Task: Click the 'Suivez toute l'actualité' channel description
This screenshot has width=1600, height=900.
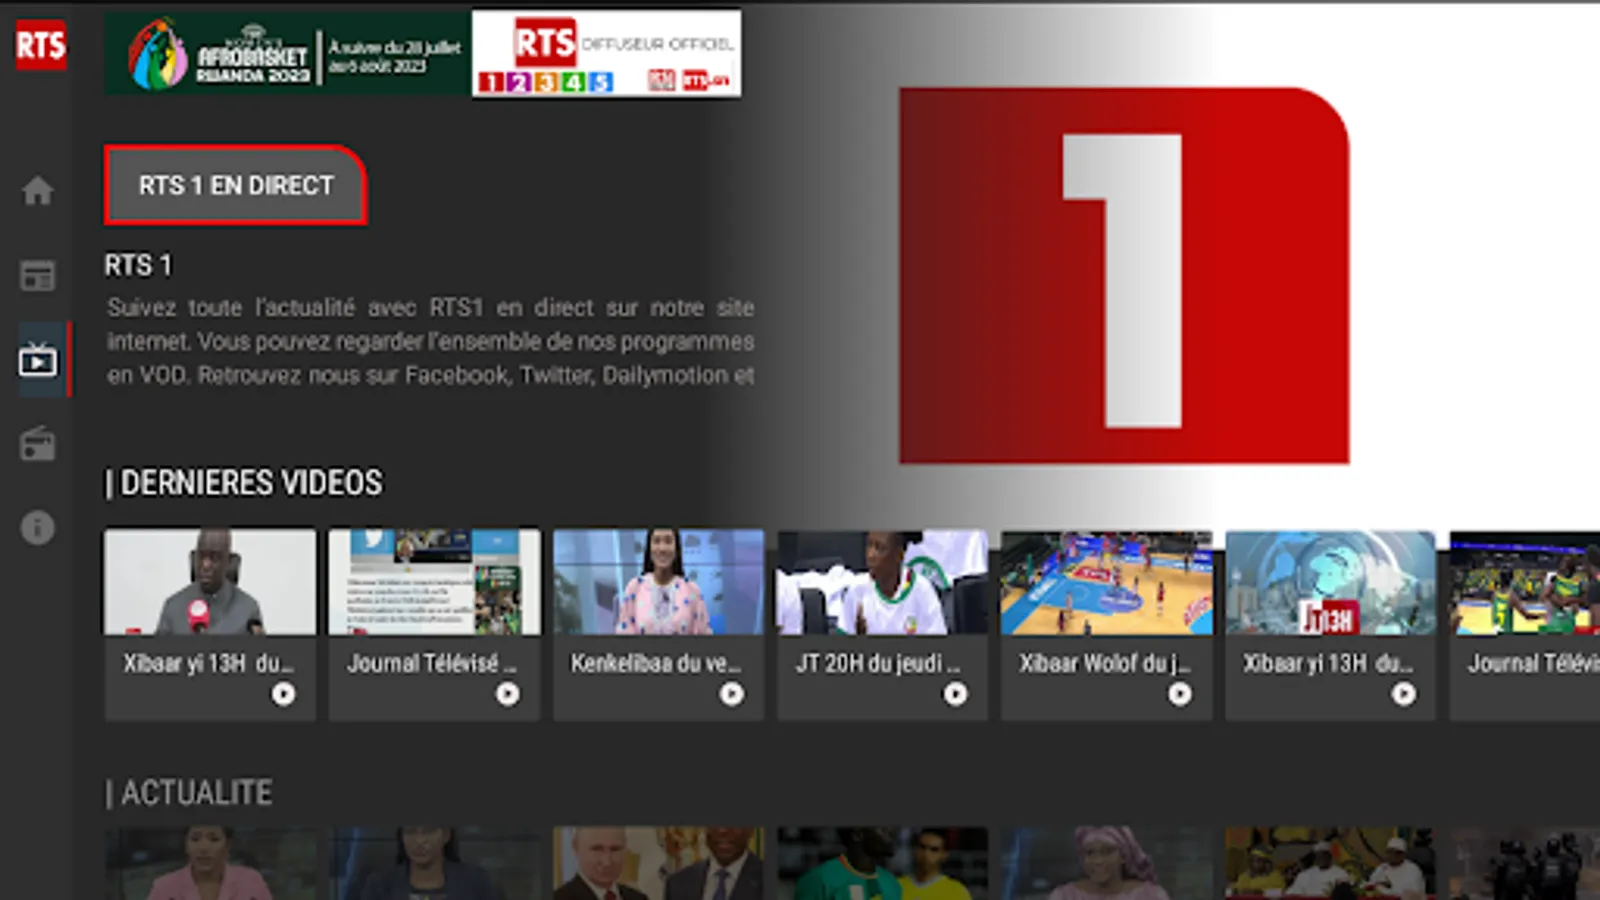Action: click(430, 341)
